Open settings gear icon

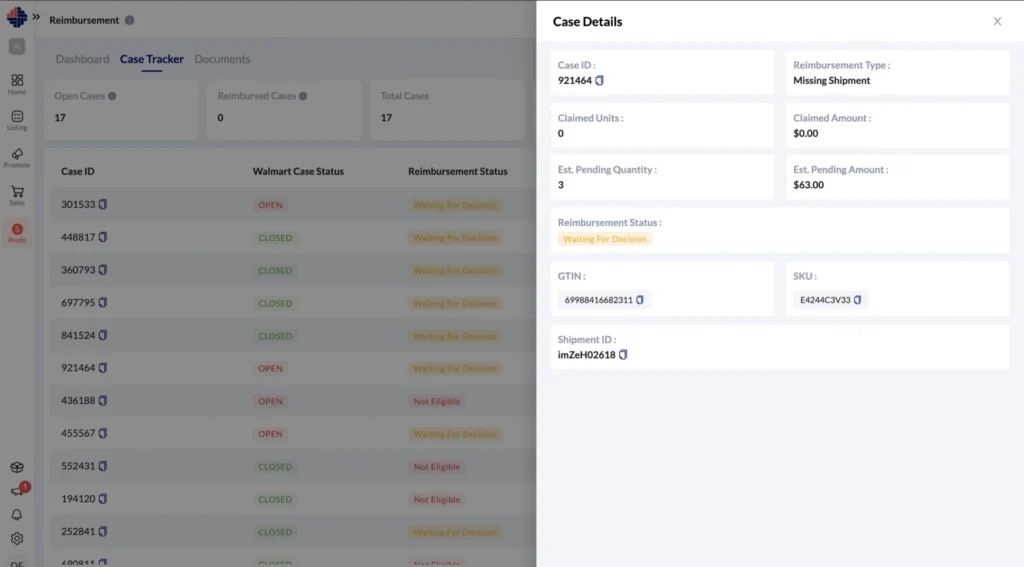[x=17, y=539]
